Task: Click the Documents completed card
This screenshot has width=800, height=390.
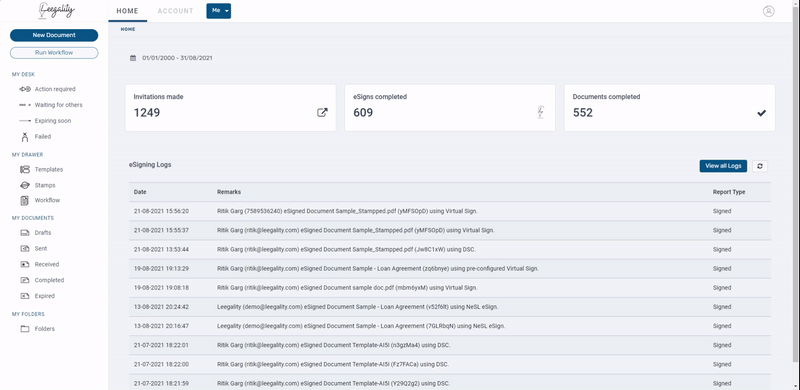Action: coord(669,108)
